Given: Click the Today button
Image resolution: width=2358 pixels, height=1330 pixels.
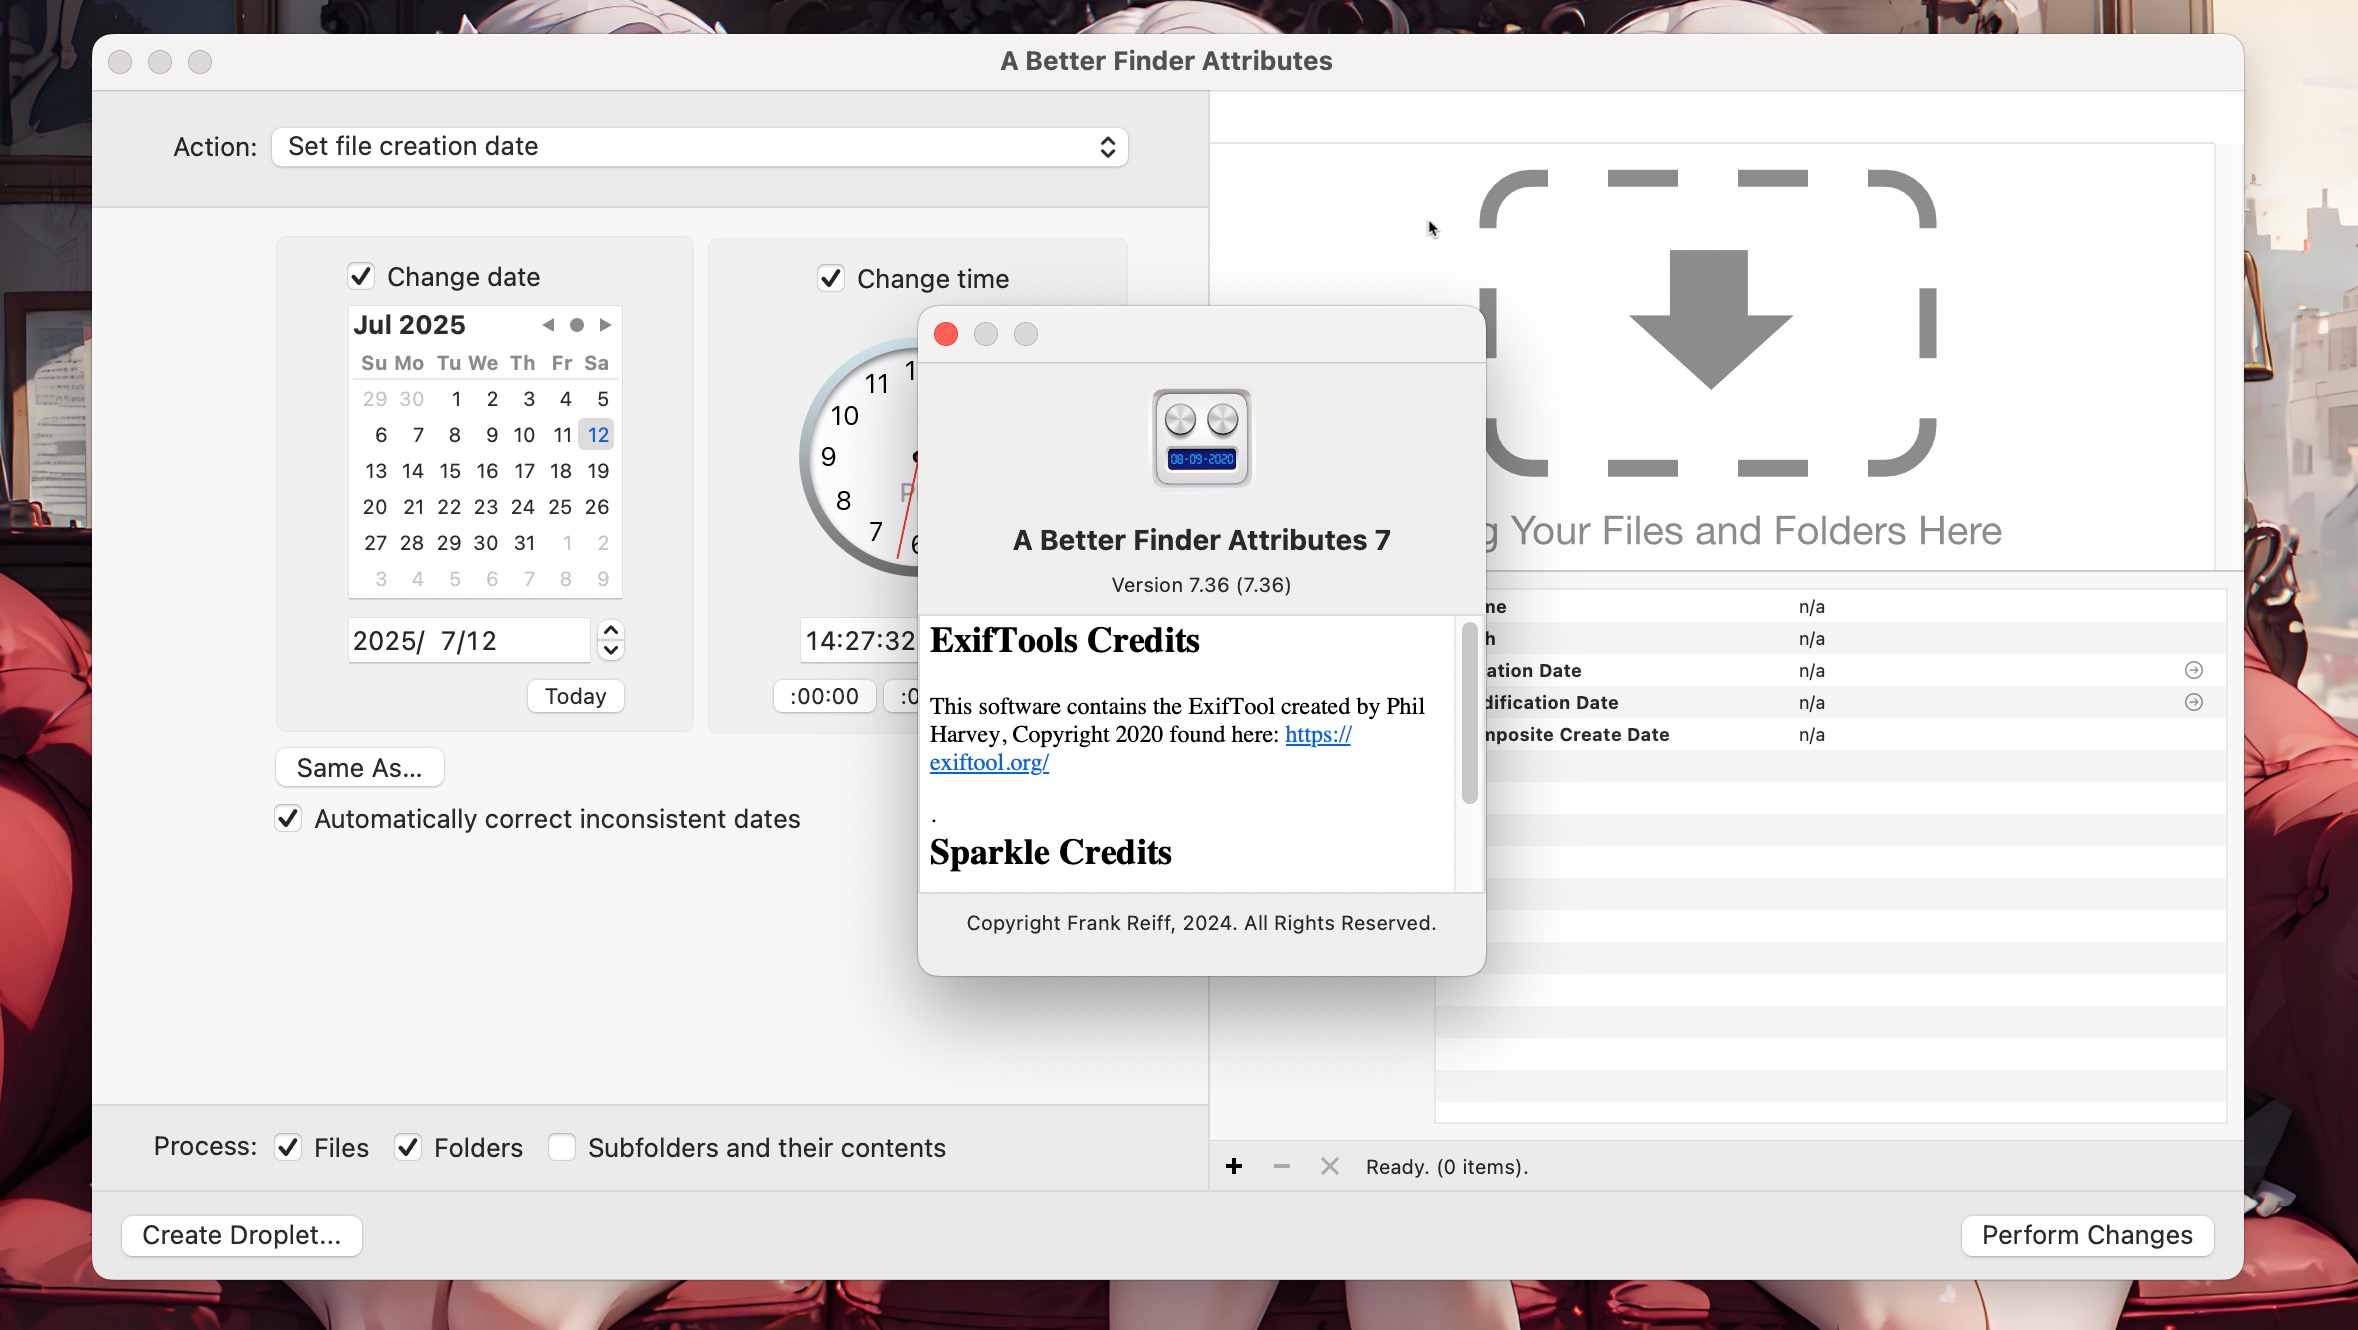Looking at the screenshot, I should [x=576, y=696].
